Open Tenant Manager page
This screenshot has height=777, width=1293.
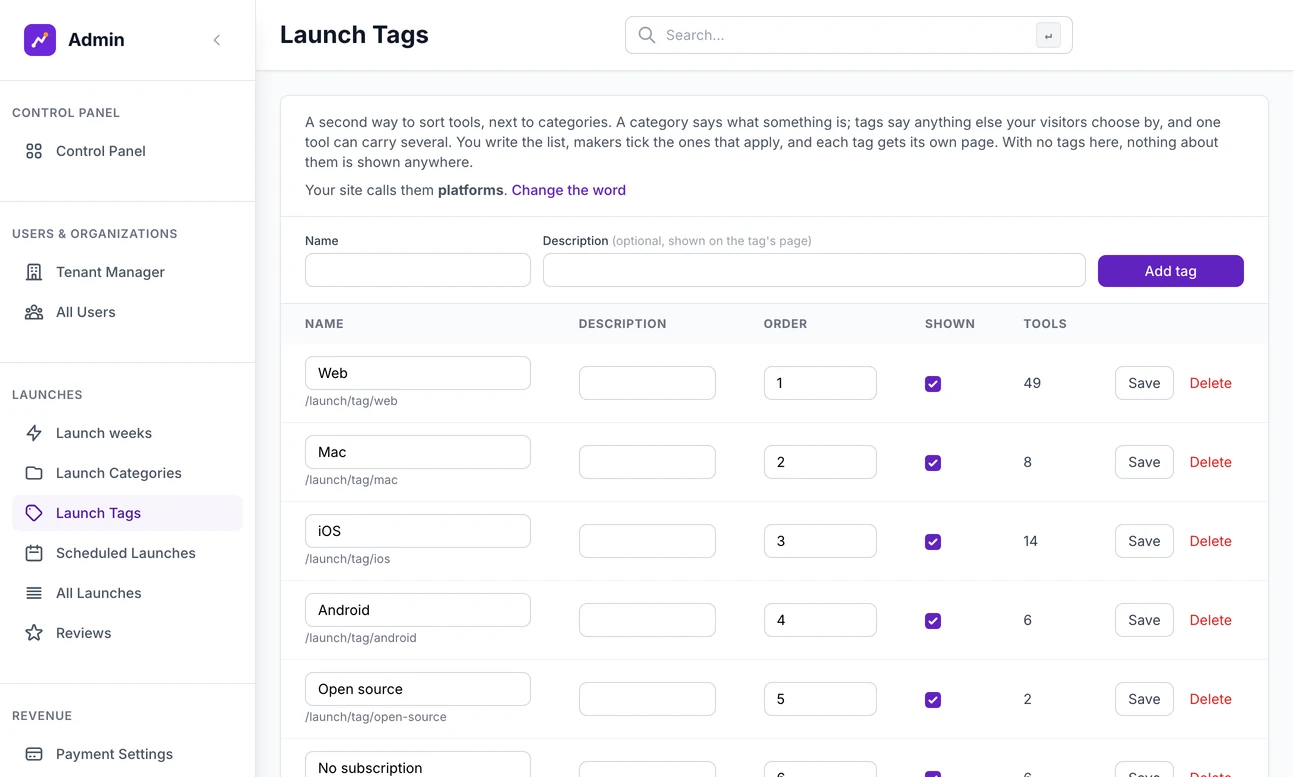point(127,272)
